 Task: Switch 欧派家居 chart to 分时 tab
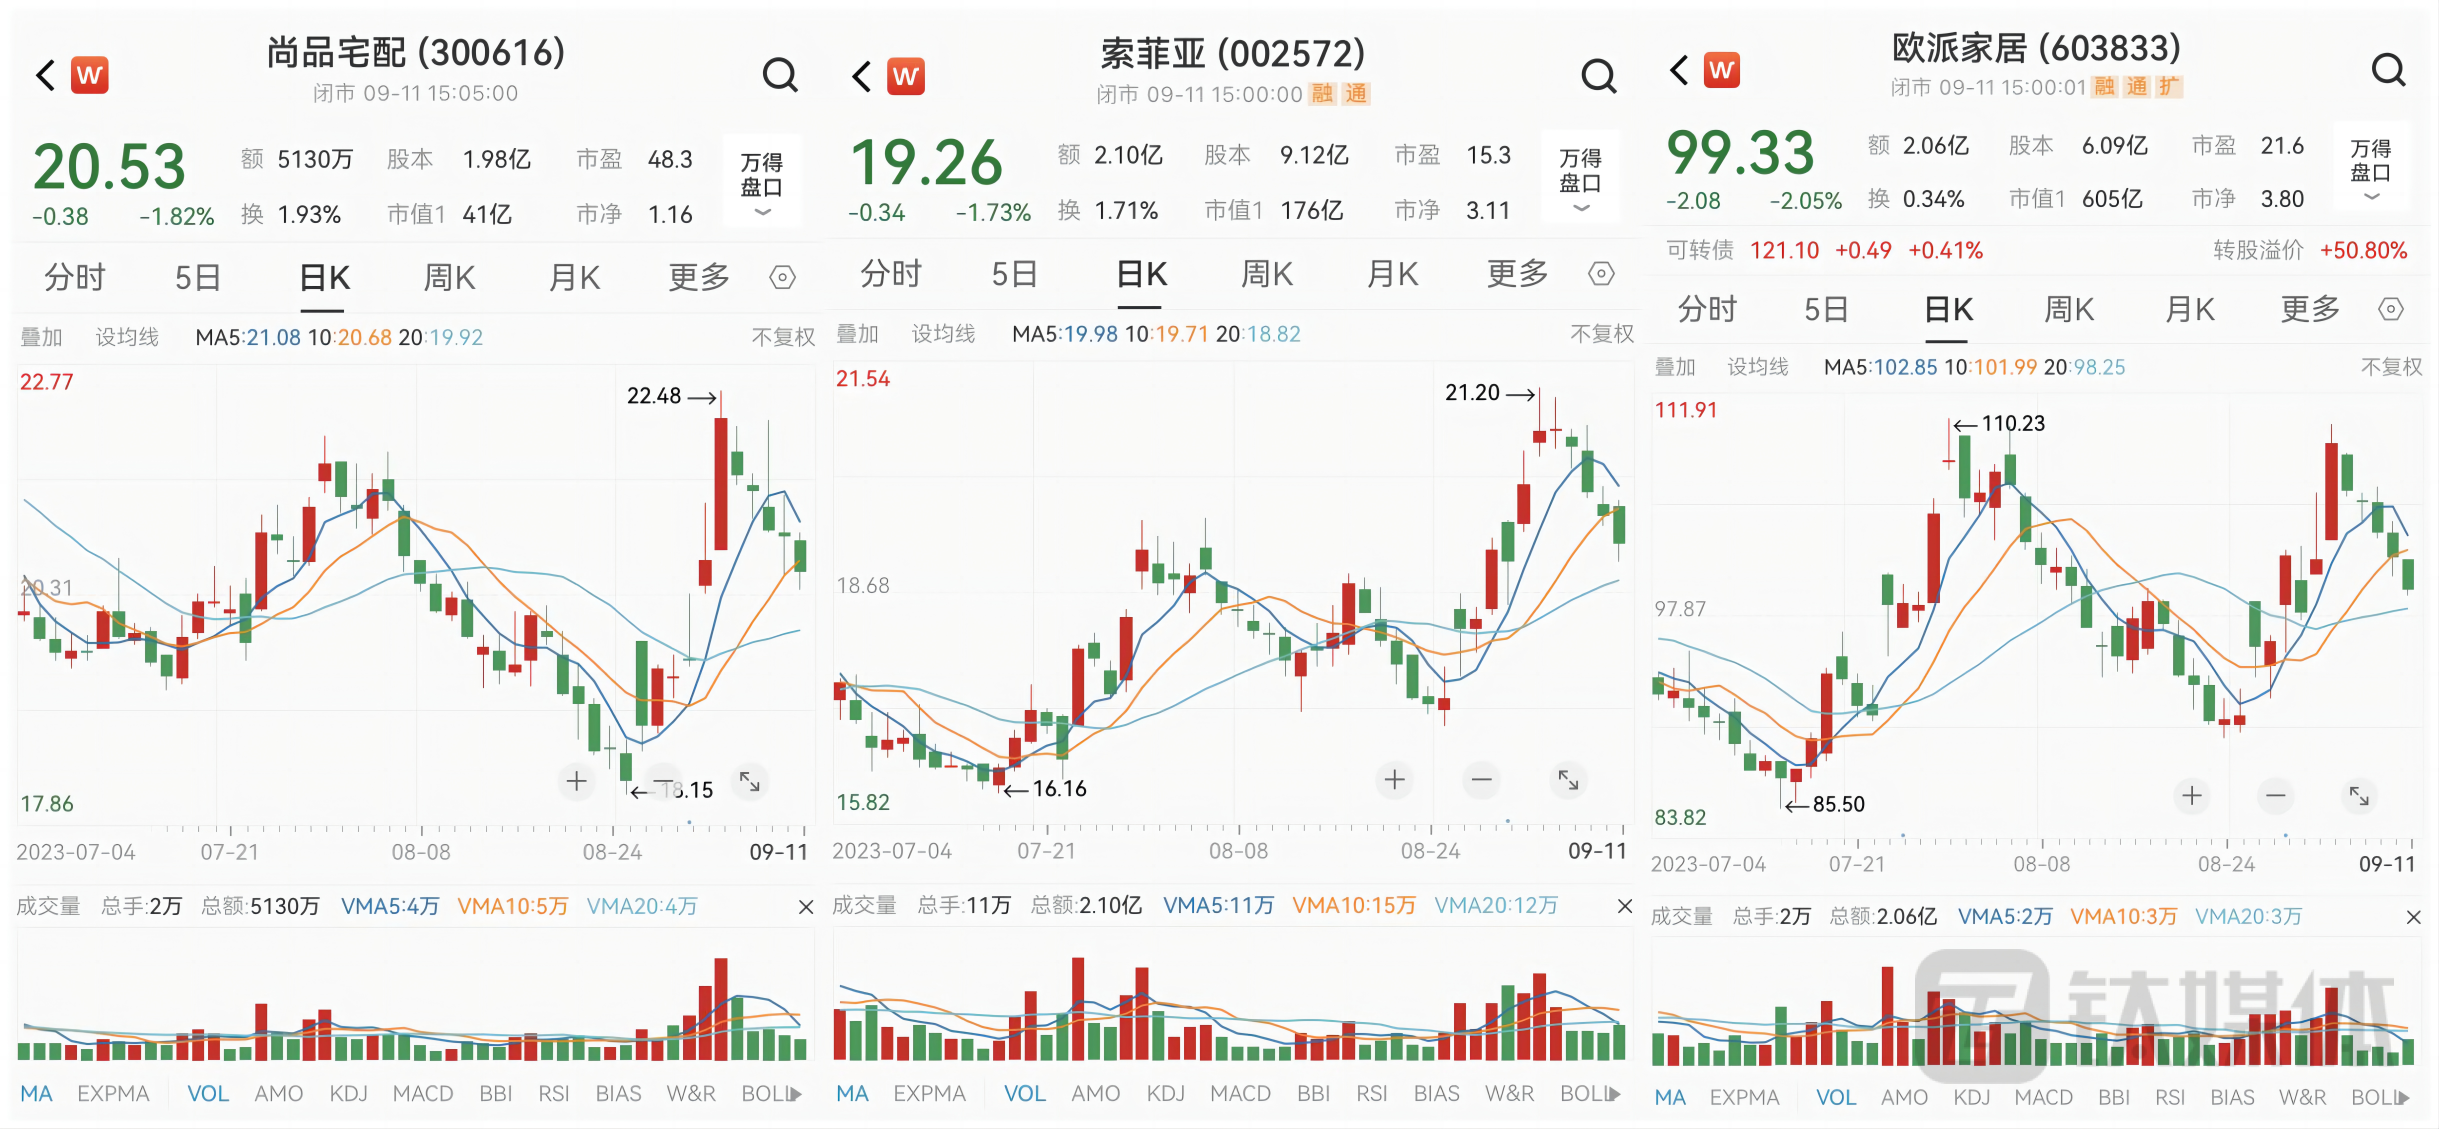(1707, 309)
